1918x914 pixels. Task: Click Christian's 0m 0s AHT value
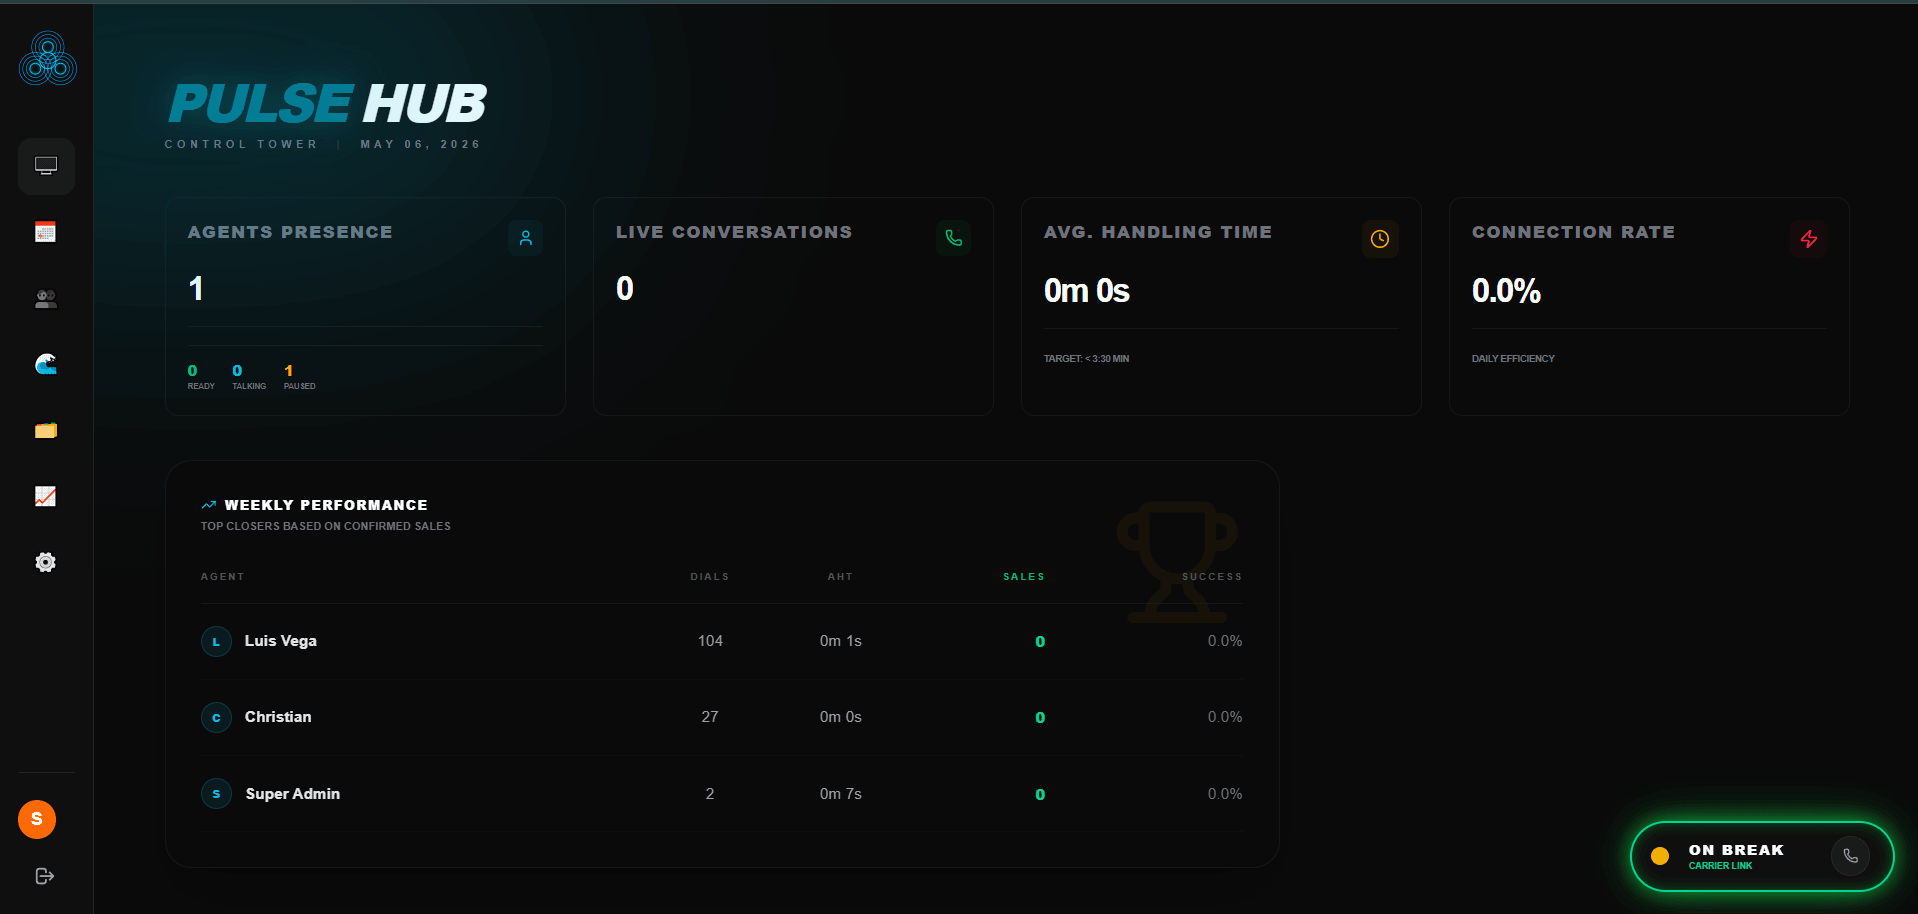(x=841, y=717)
